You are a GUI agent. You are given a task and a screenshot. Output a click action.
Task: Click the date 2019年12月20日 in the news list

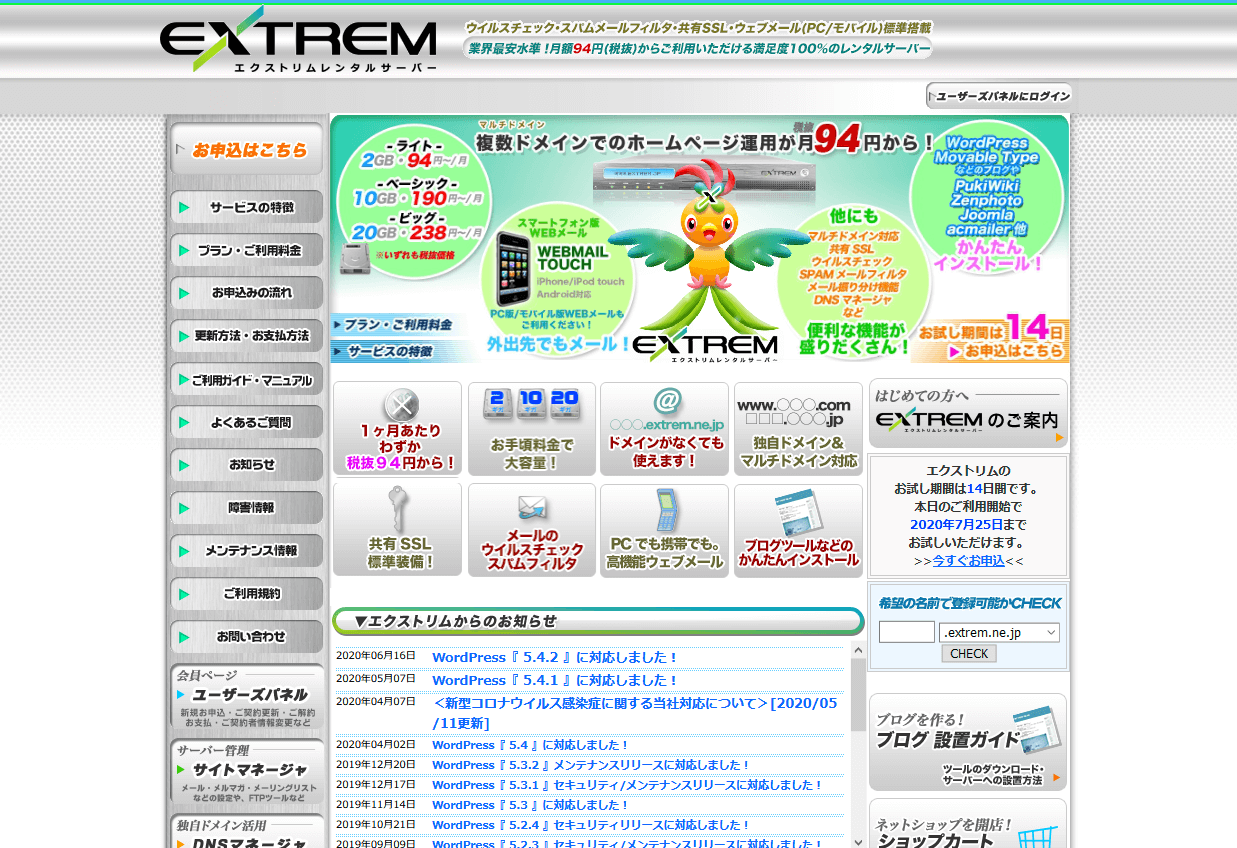pos(375,765)
